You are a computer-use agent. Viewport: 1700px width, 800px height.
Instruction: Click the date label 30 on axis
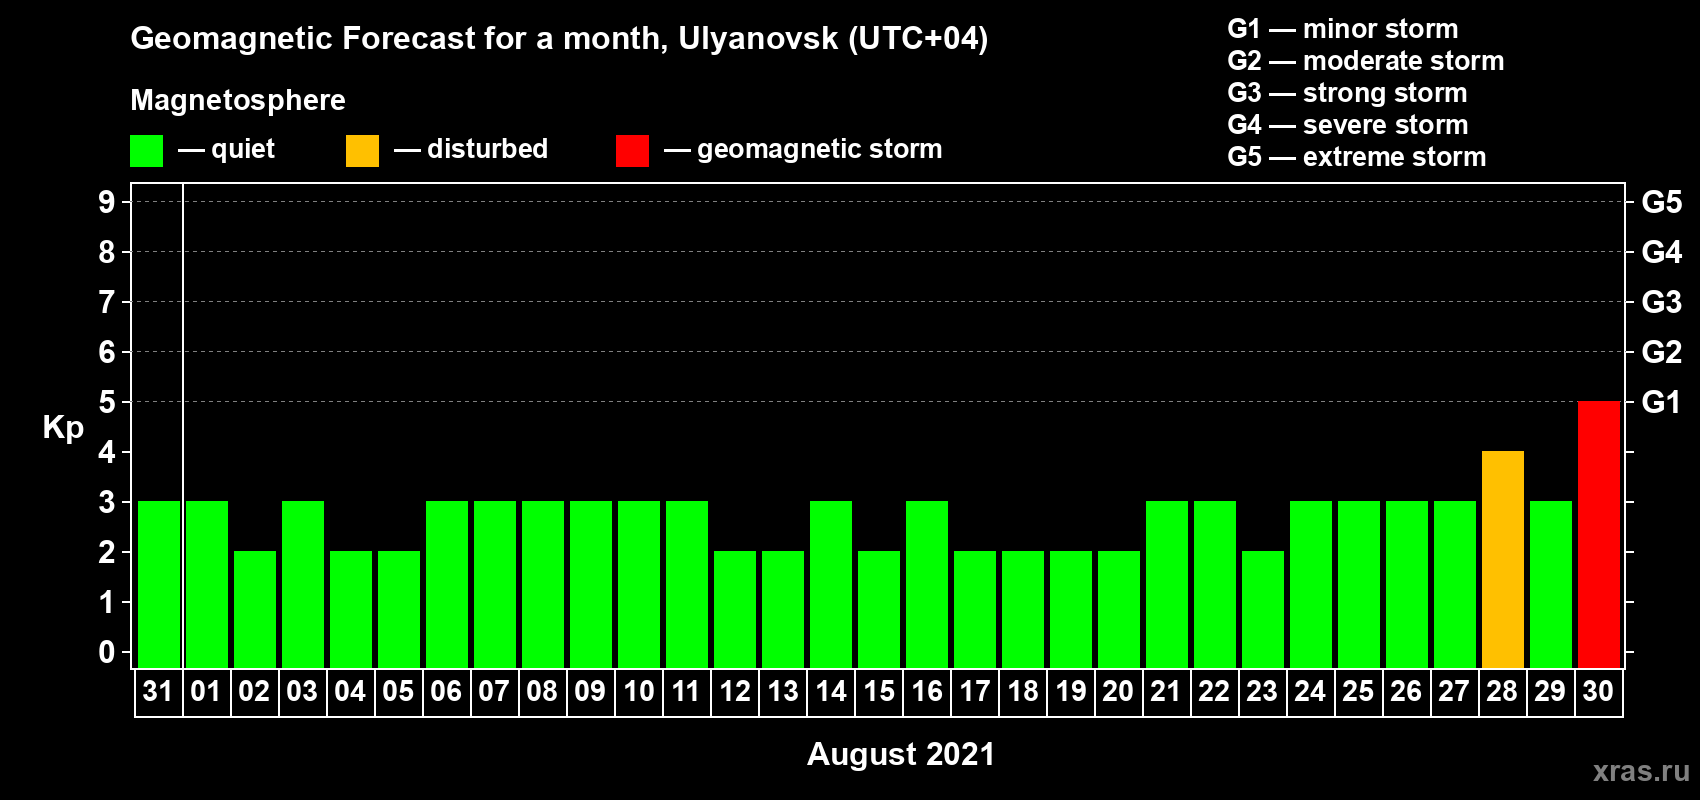[1598, 692]
